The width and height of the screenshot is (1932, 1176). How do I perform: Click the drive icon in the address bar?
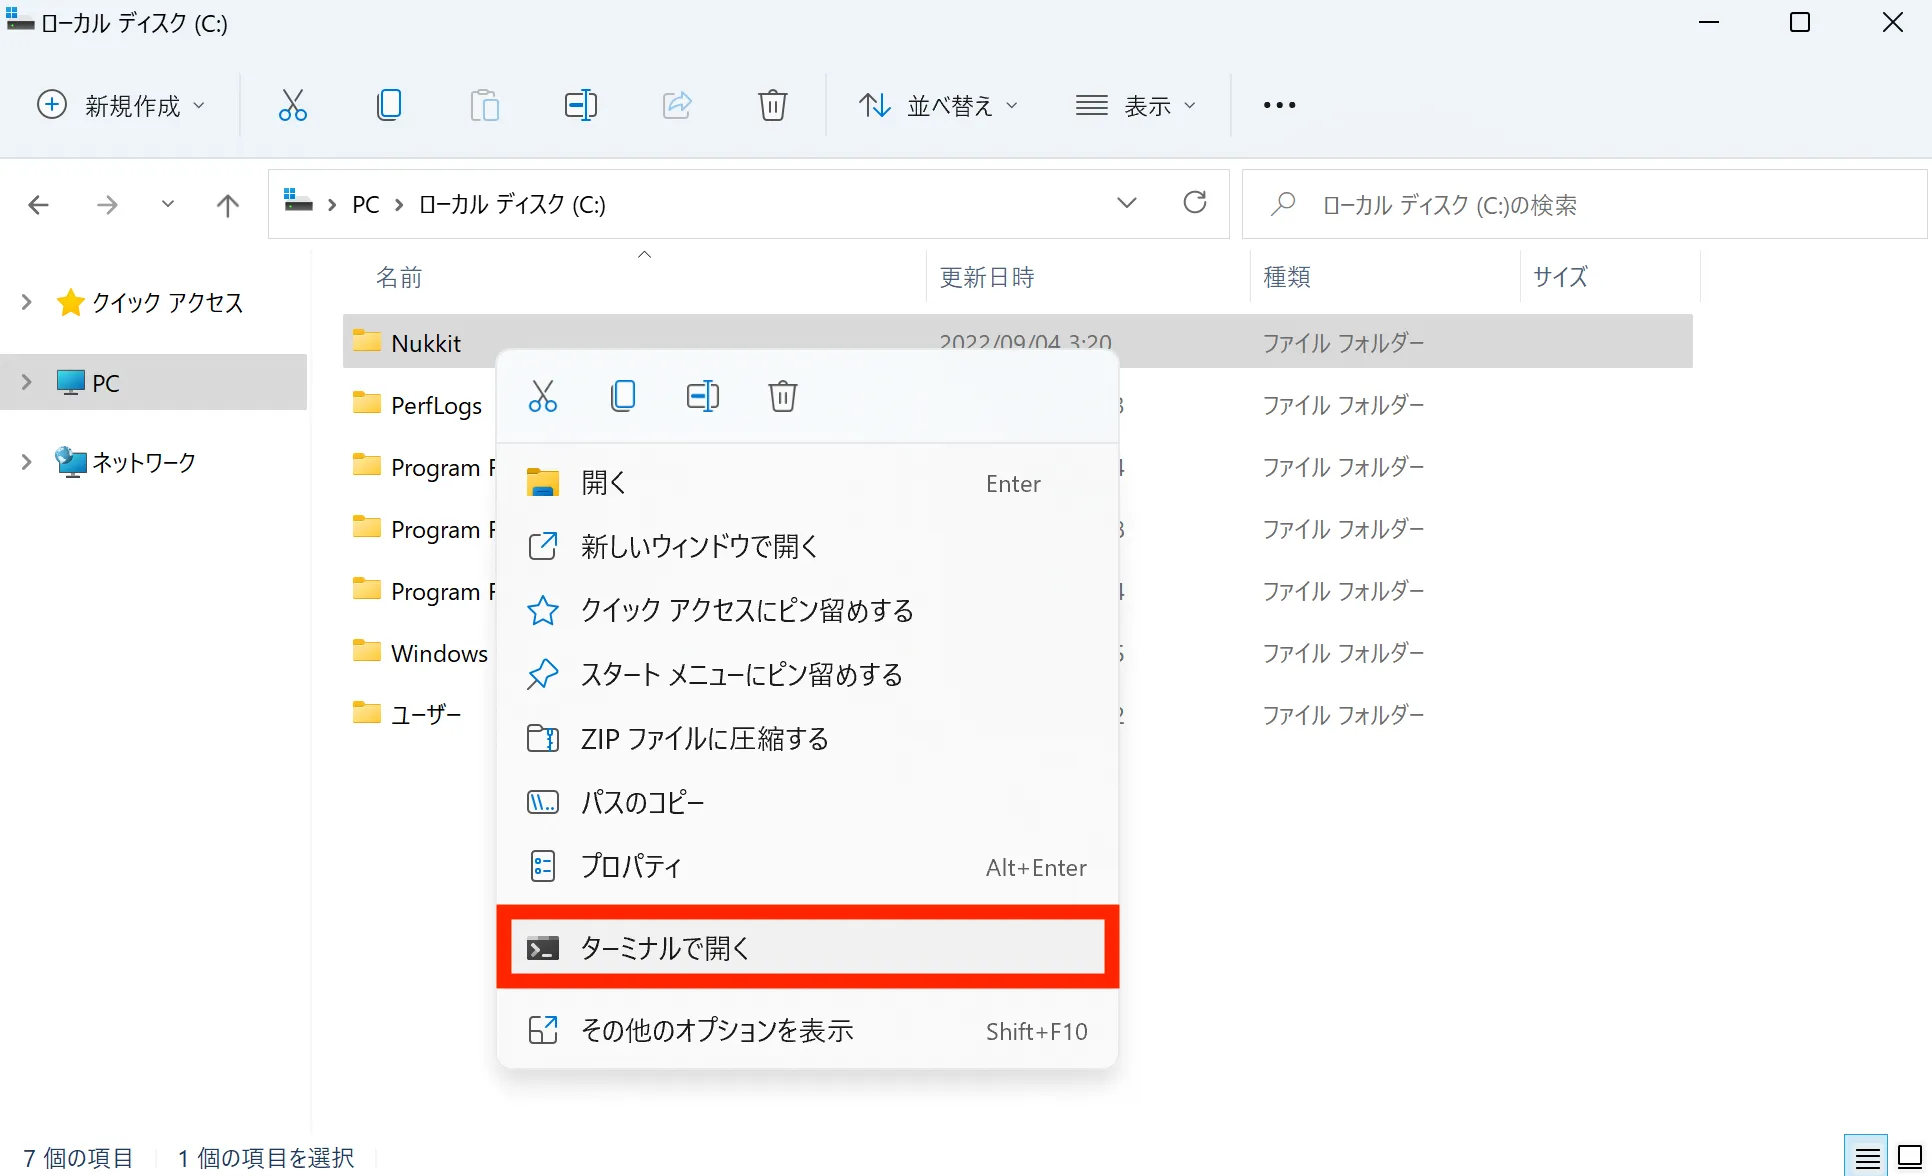click(x=298, y=200)
